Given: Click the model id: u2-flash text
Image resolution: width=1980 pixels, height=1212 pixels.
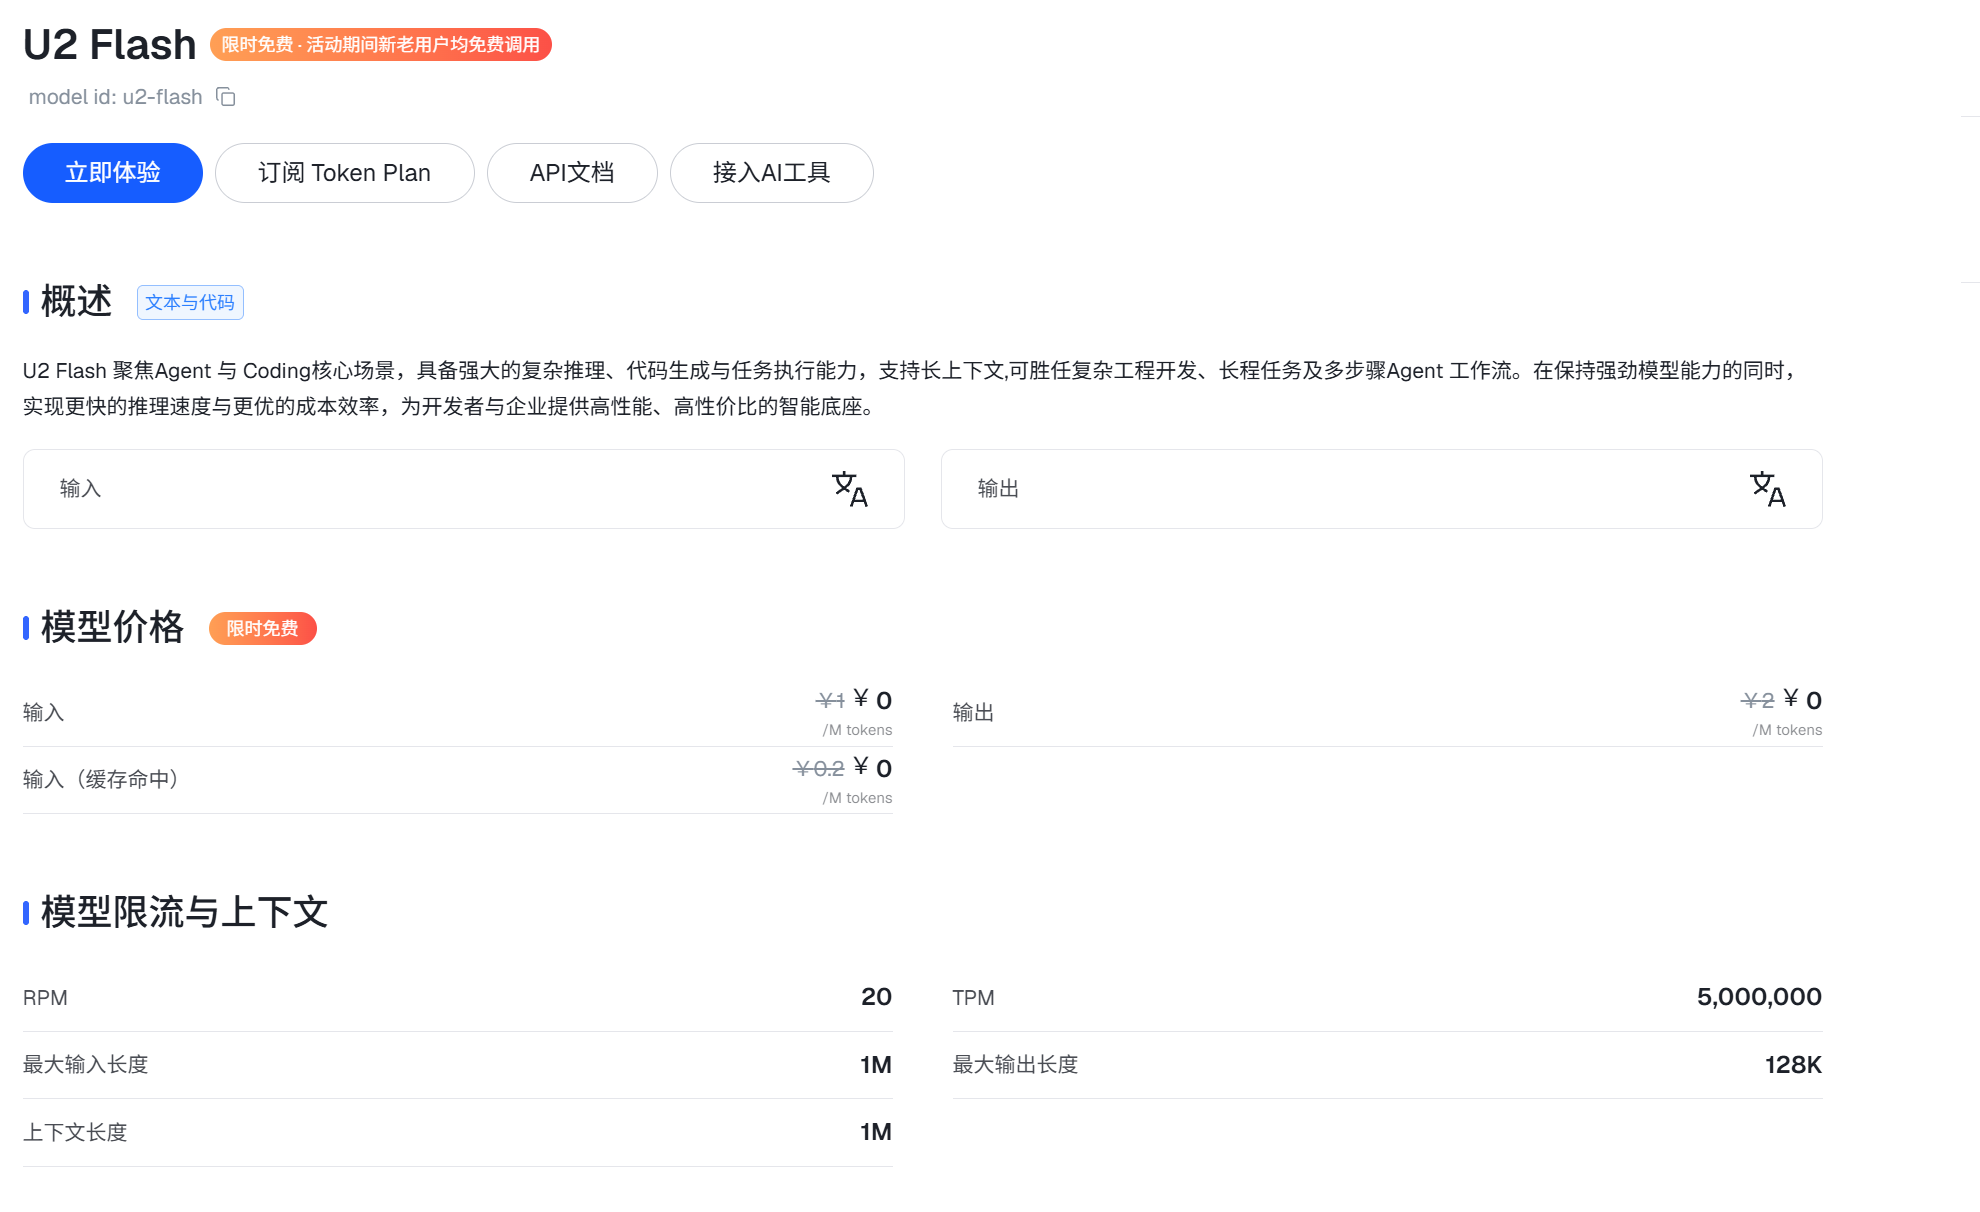Looking at the screenshot, I should pyautogui.click(x=116, y=97).
